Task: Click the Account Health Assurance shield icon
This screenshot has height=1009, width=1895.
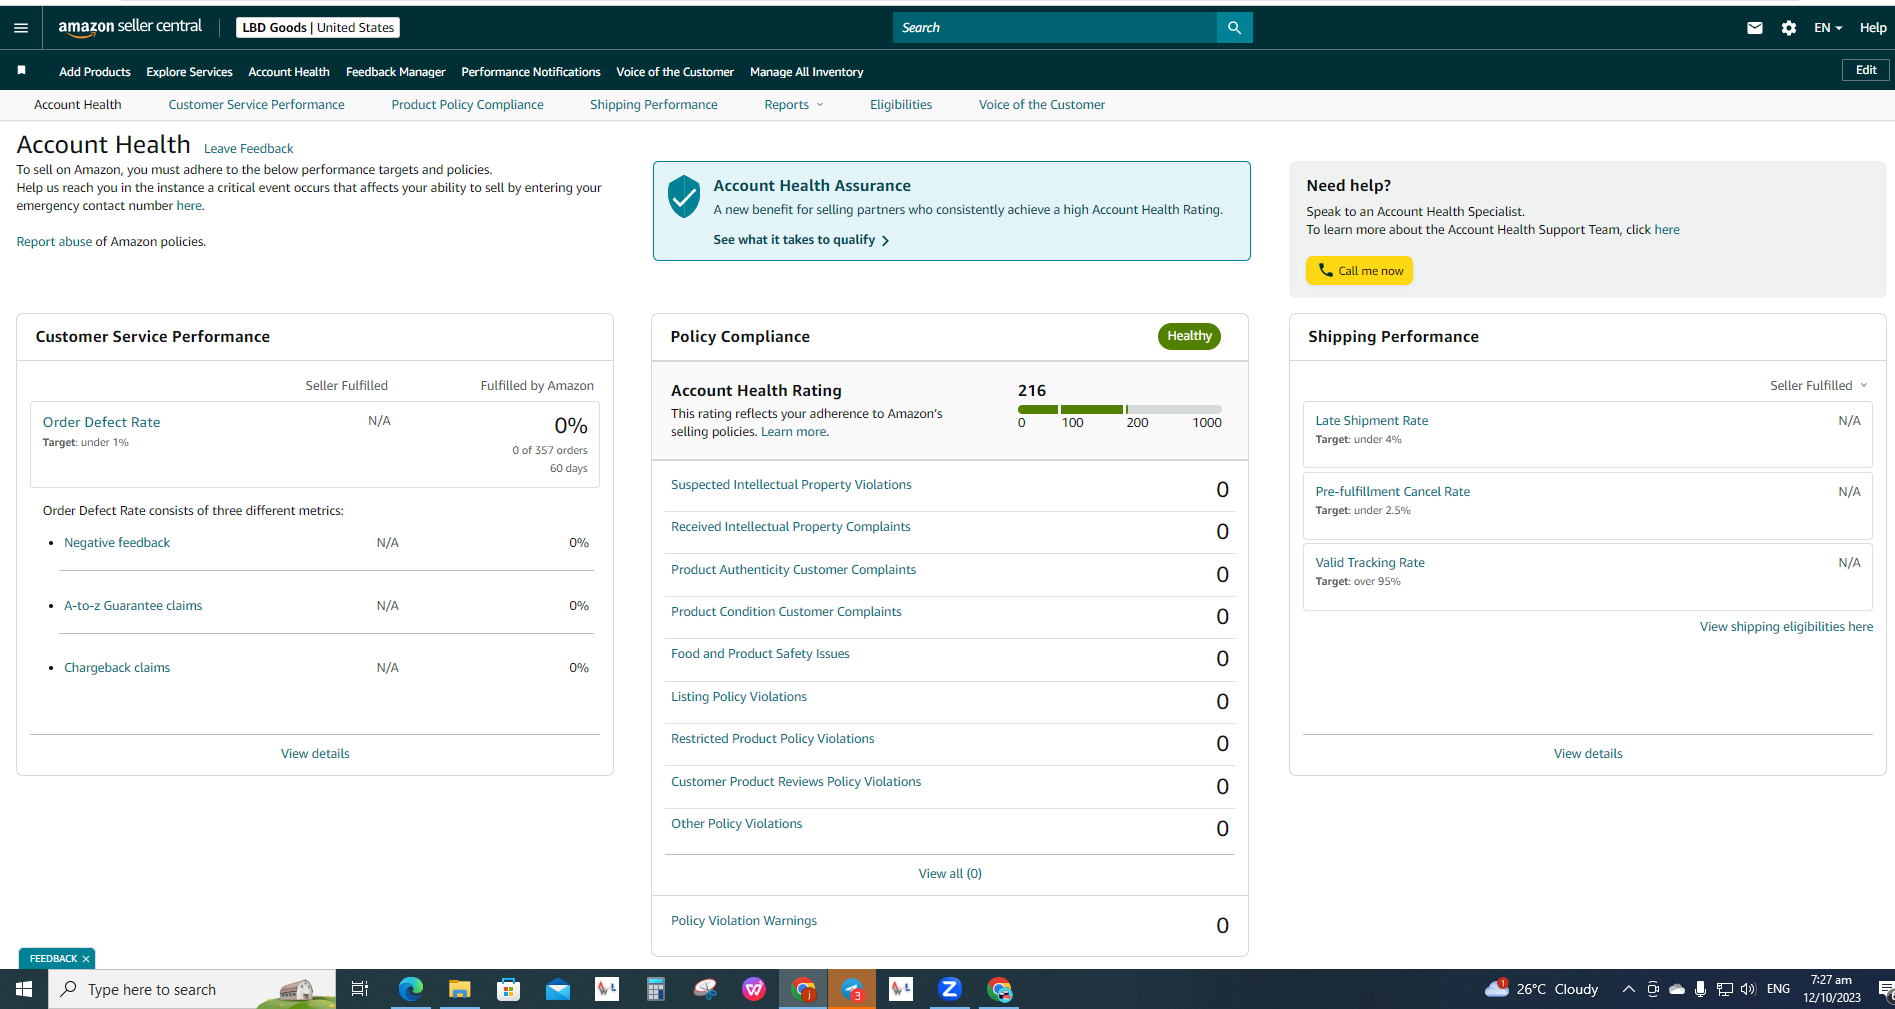Action: tap(684, 196)
